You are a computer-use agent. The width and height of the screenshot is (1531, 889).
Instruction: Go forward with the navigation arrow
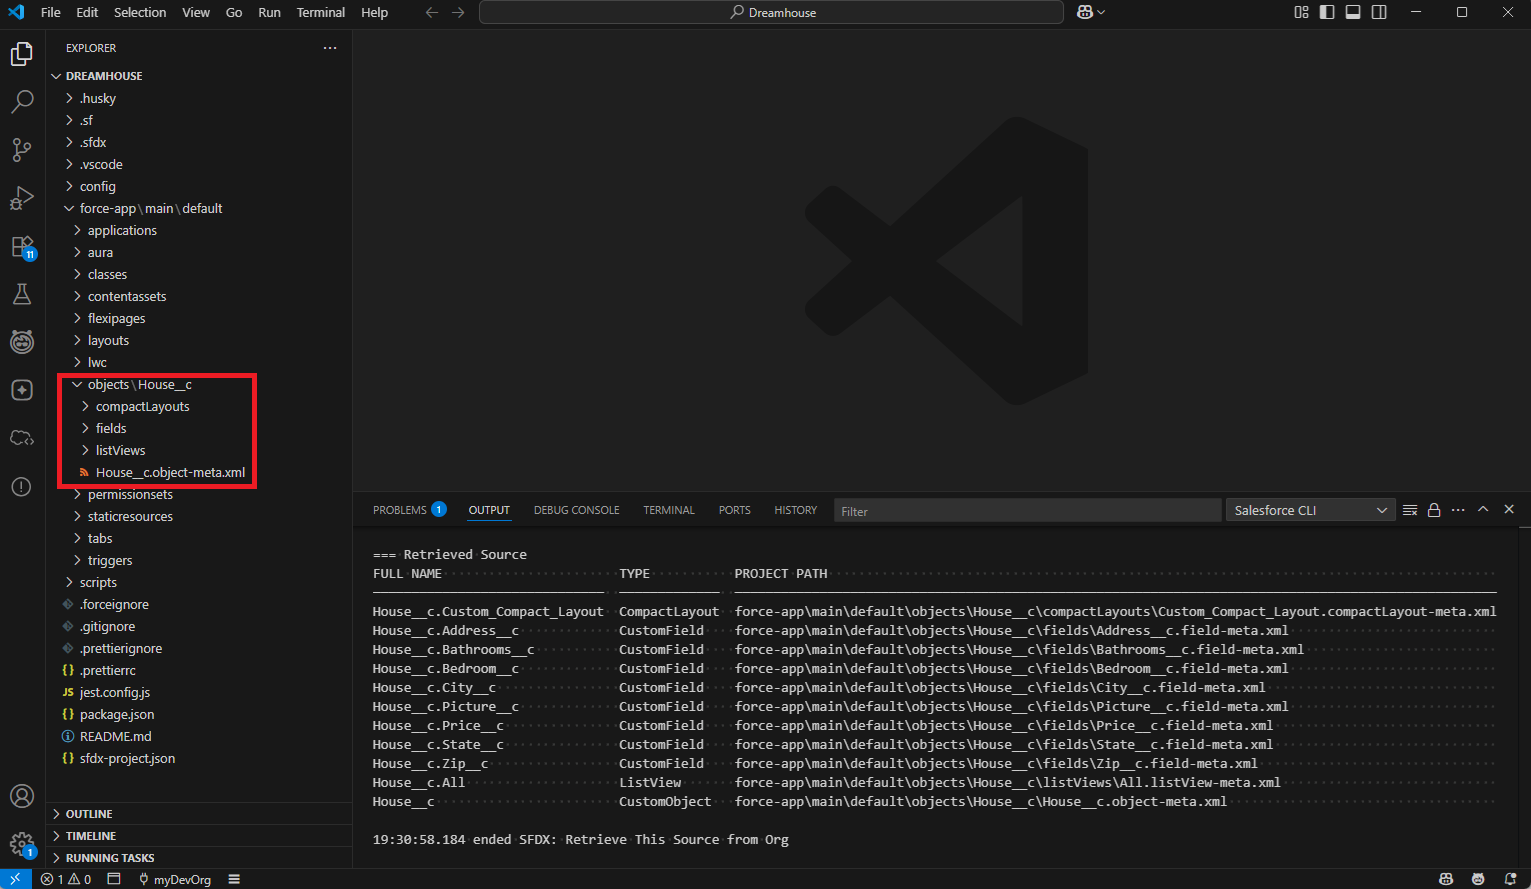[458, 12]
